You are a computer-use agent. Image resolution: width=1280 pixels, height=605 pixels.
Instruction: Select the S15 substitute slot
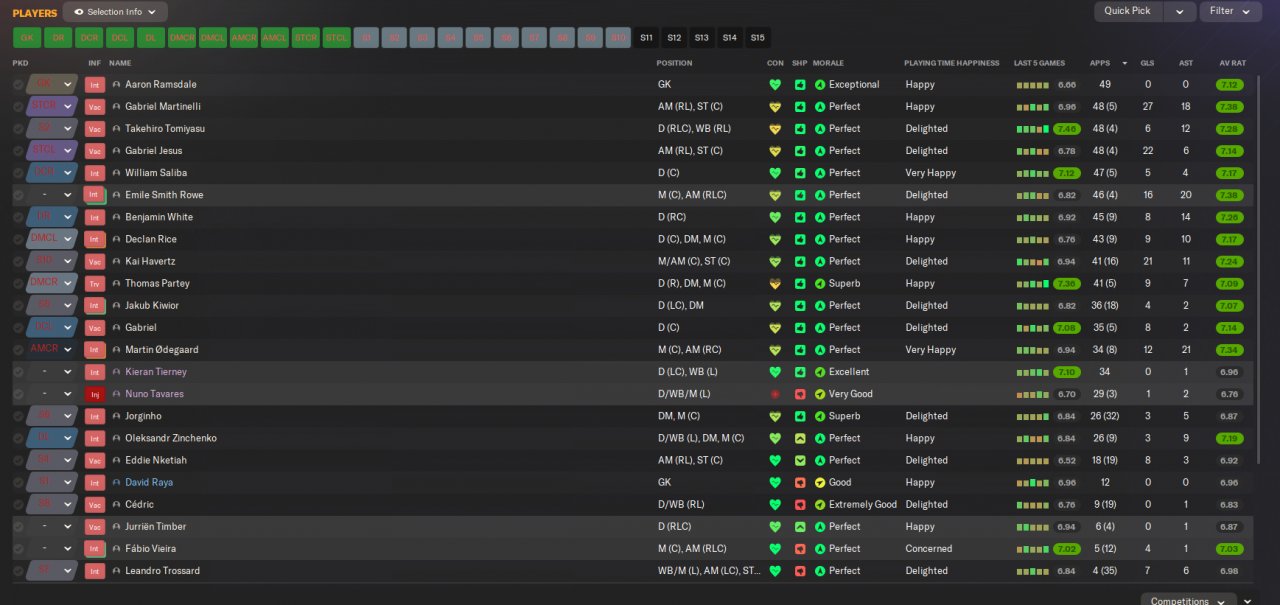[x=758, y=38]
